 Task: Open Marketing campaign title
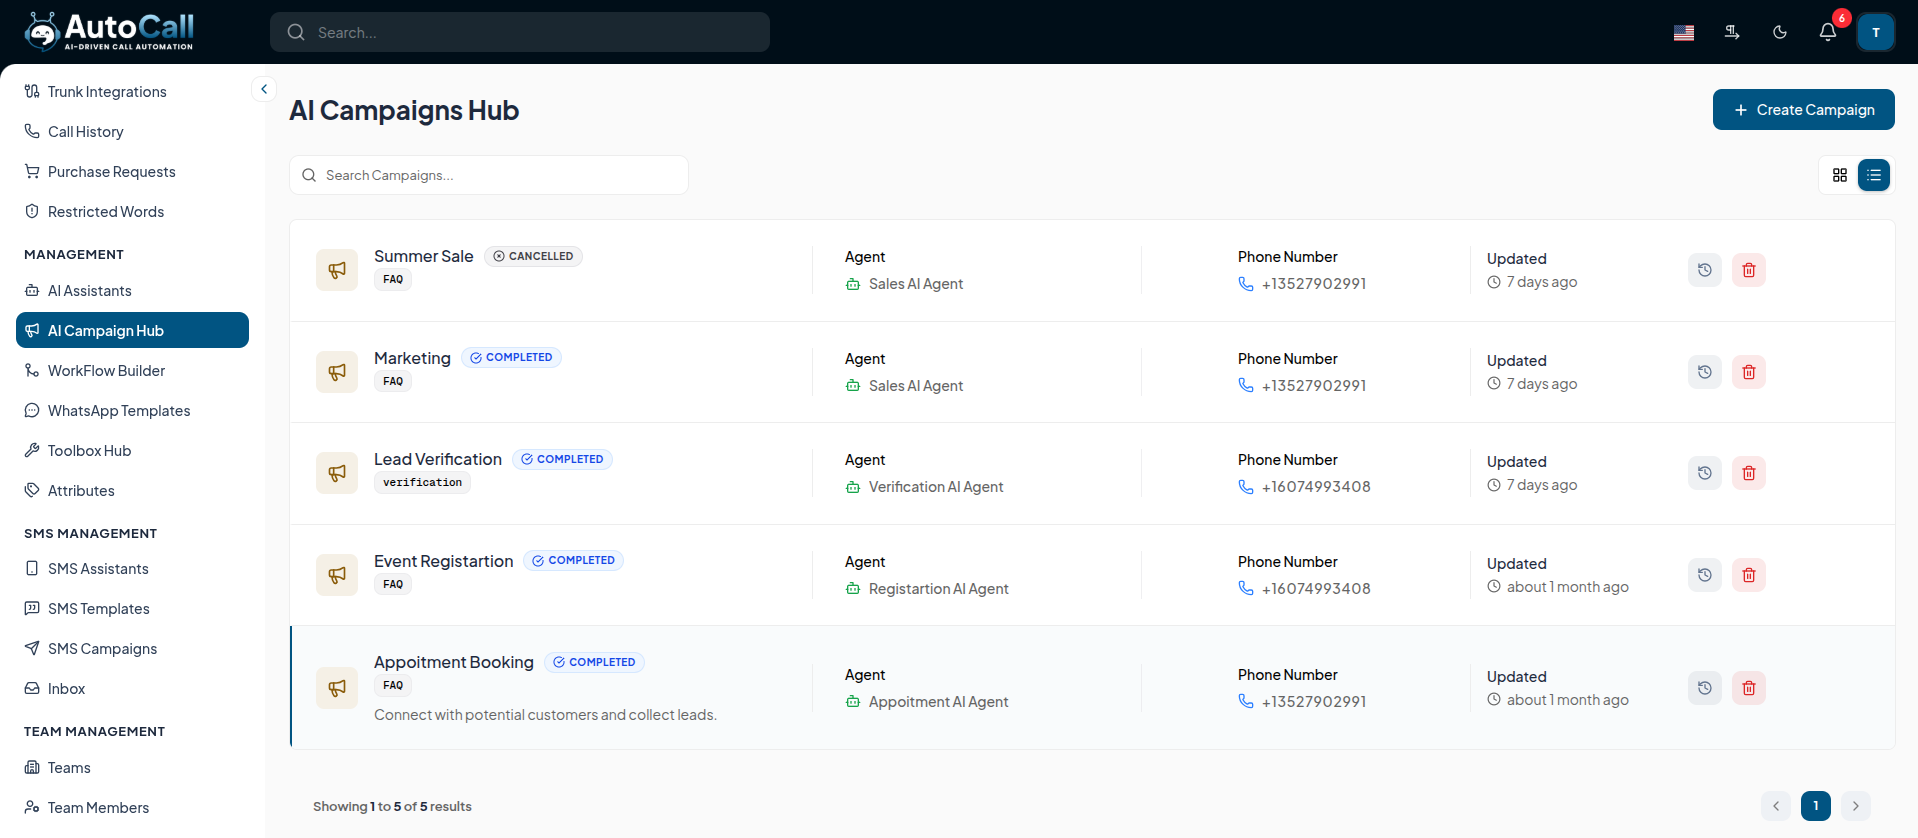tap(412, 358)
